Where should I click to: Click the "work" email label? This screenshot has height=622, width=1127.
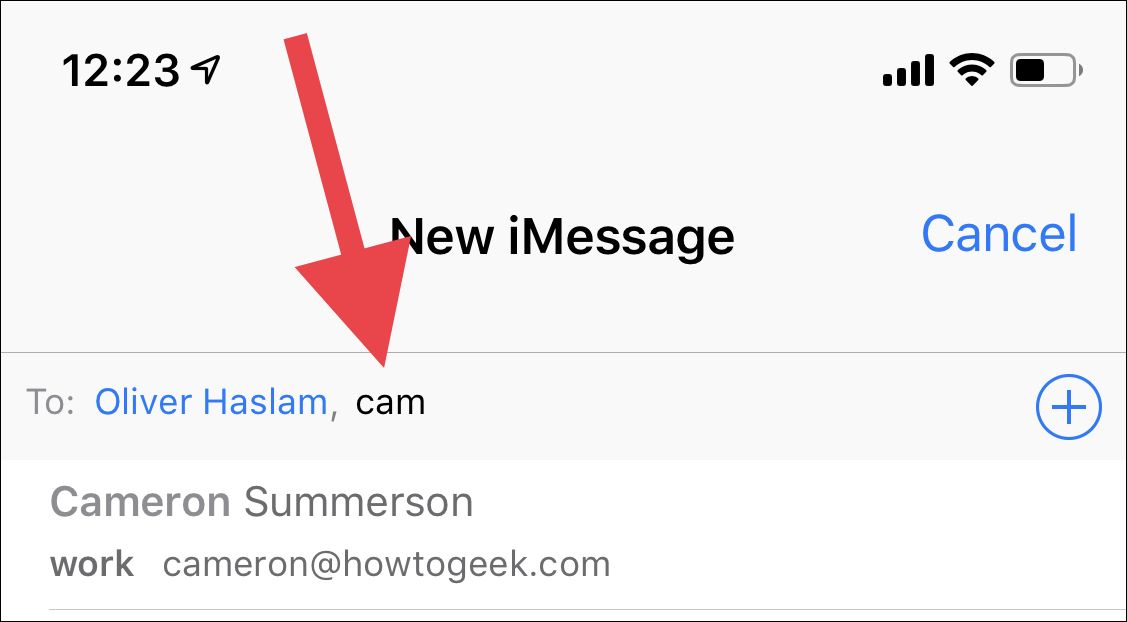tap(92, 564)
